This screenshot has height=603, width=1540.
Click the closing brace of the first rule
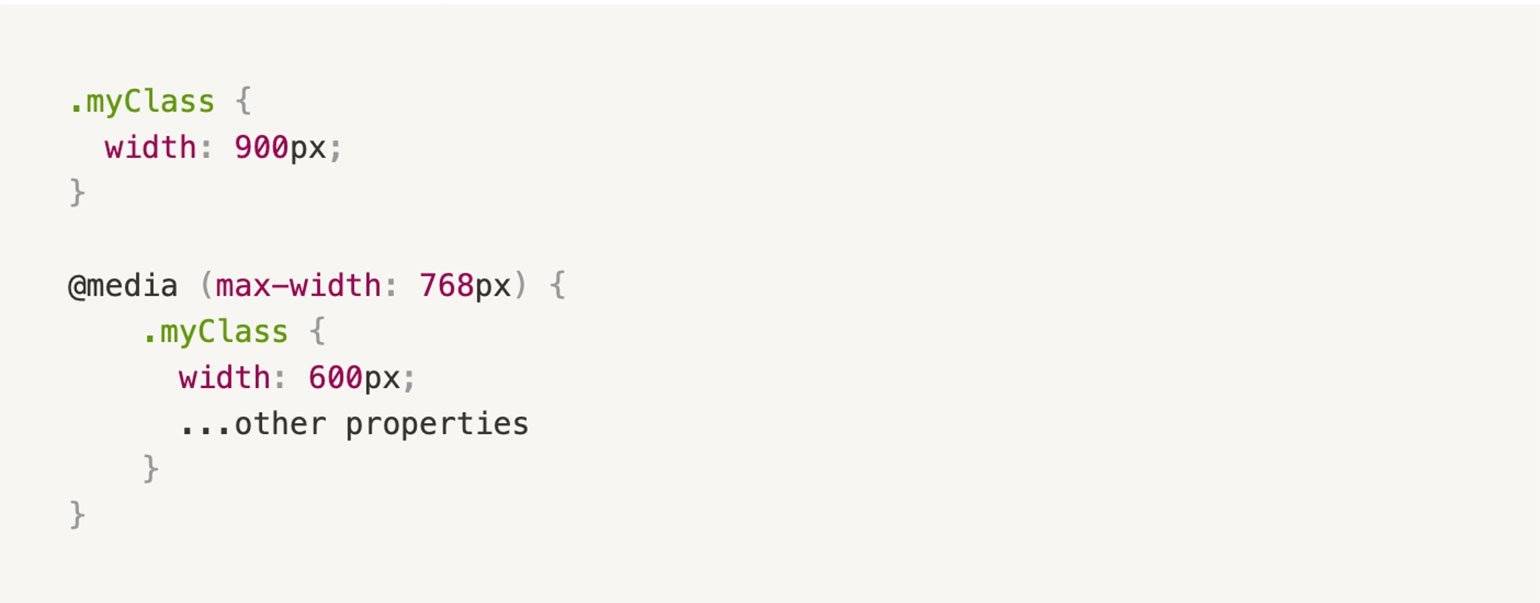[77, 193]
